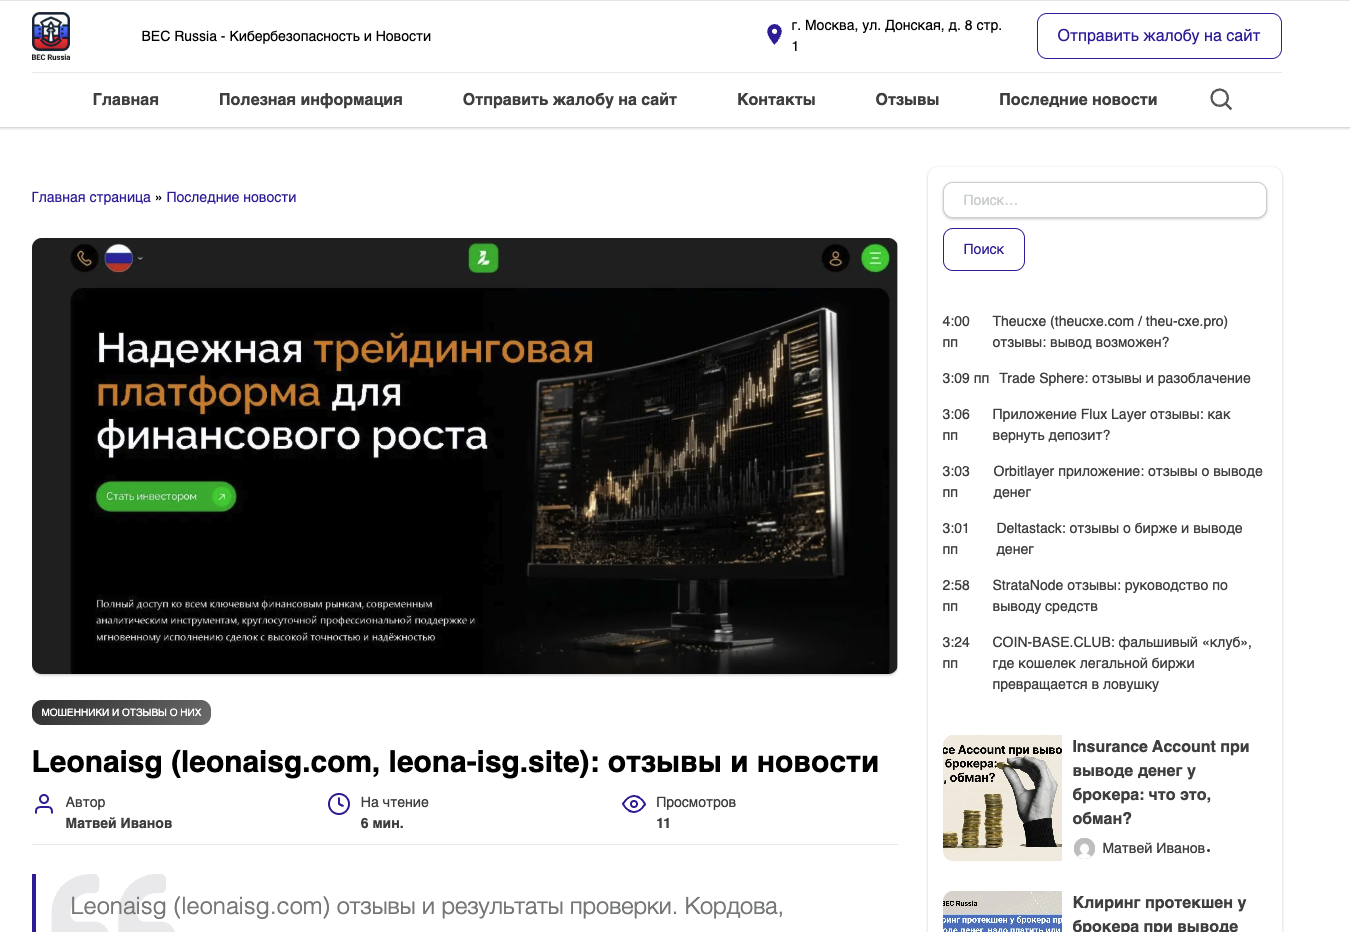Open Последние новости menu item
The height and width of the screenshot is (932, 1350).
(x=1078, y=99)
